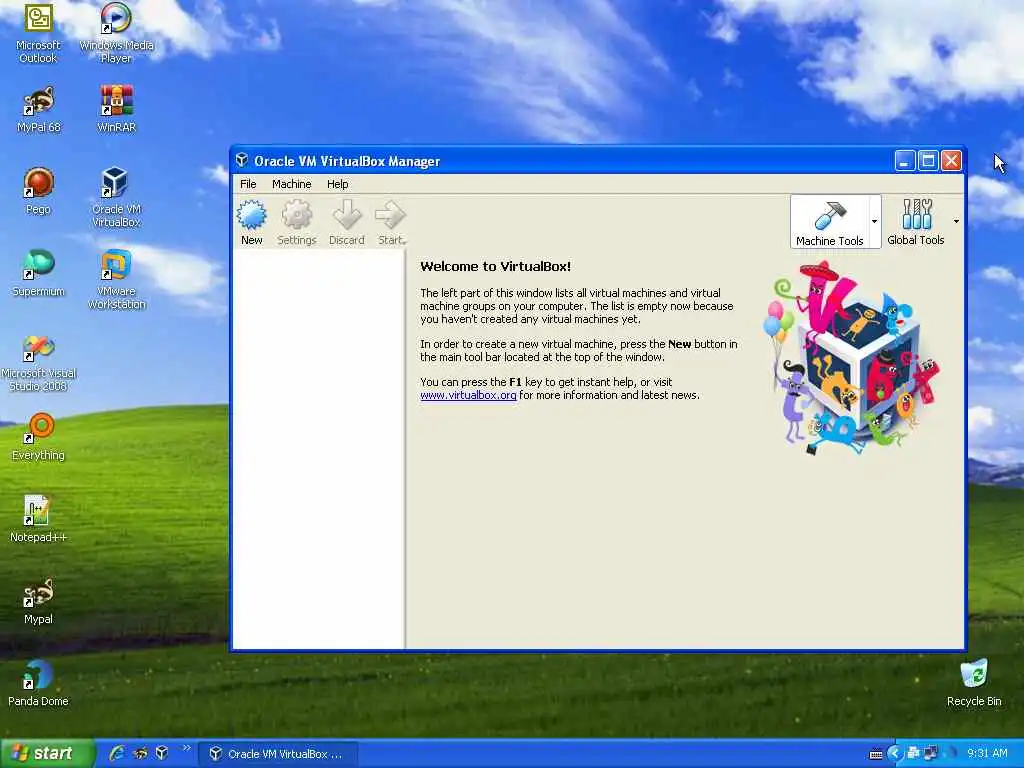Viewport: 1024px width, 768px height.
Task: Minimize the VirtualBox Manager window
Action: coord(904,161)
